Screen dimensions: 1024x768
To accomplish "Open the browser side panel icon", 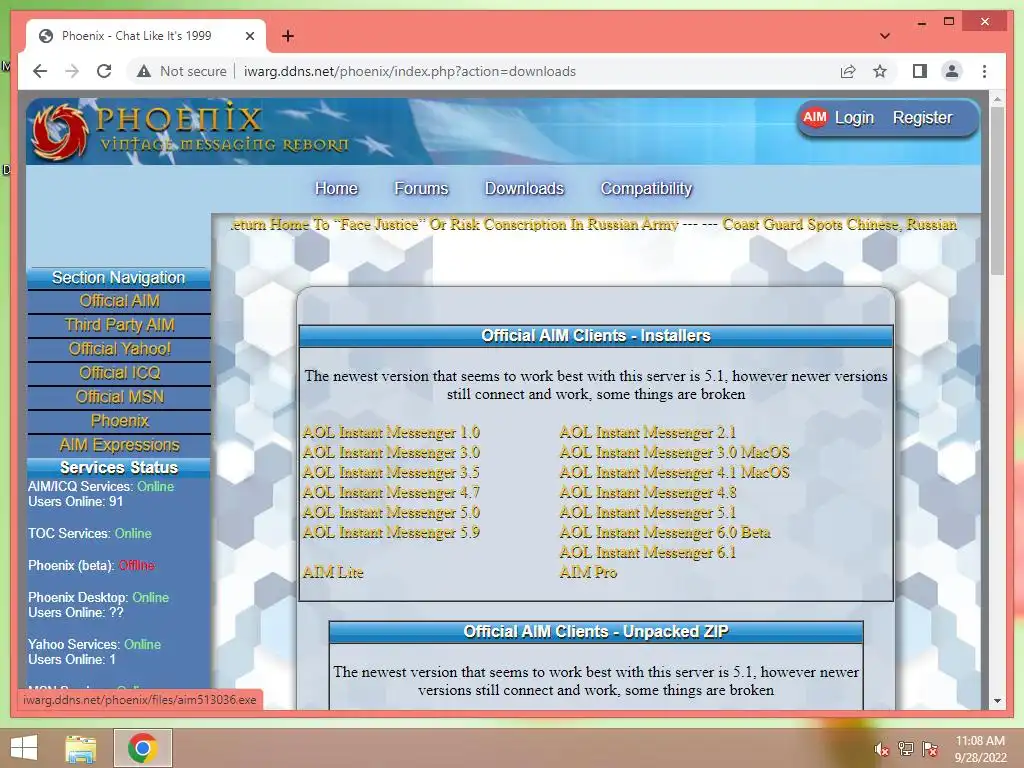I will click(920, 71).
